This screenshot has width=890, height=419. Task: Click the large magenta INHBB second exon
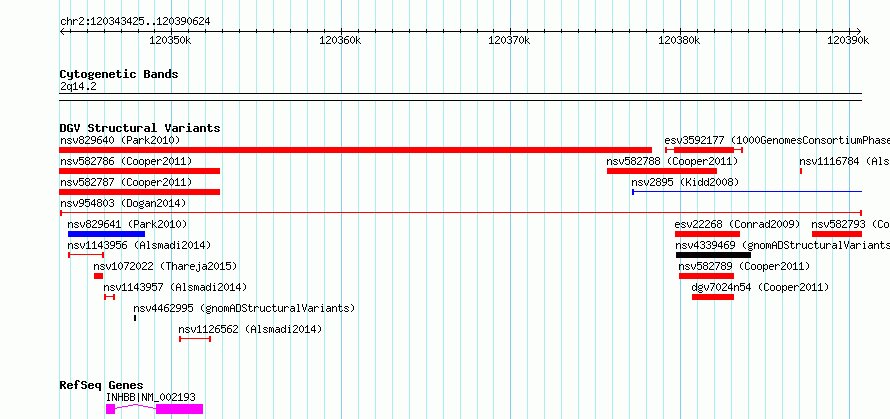179,409
